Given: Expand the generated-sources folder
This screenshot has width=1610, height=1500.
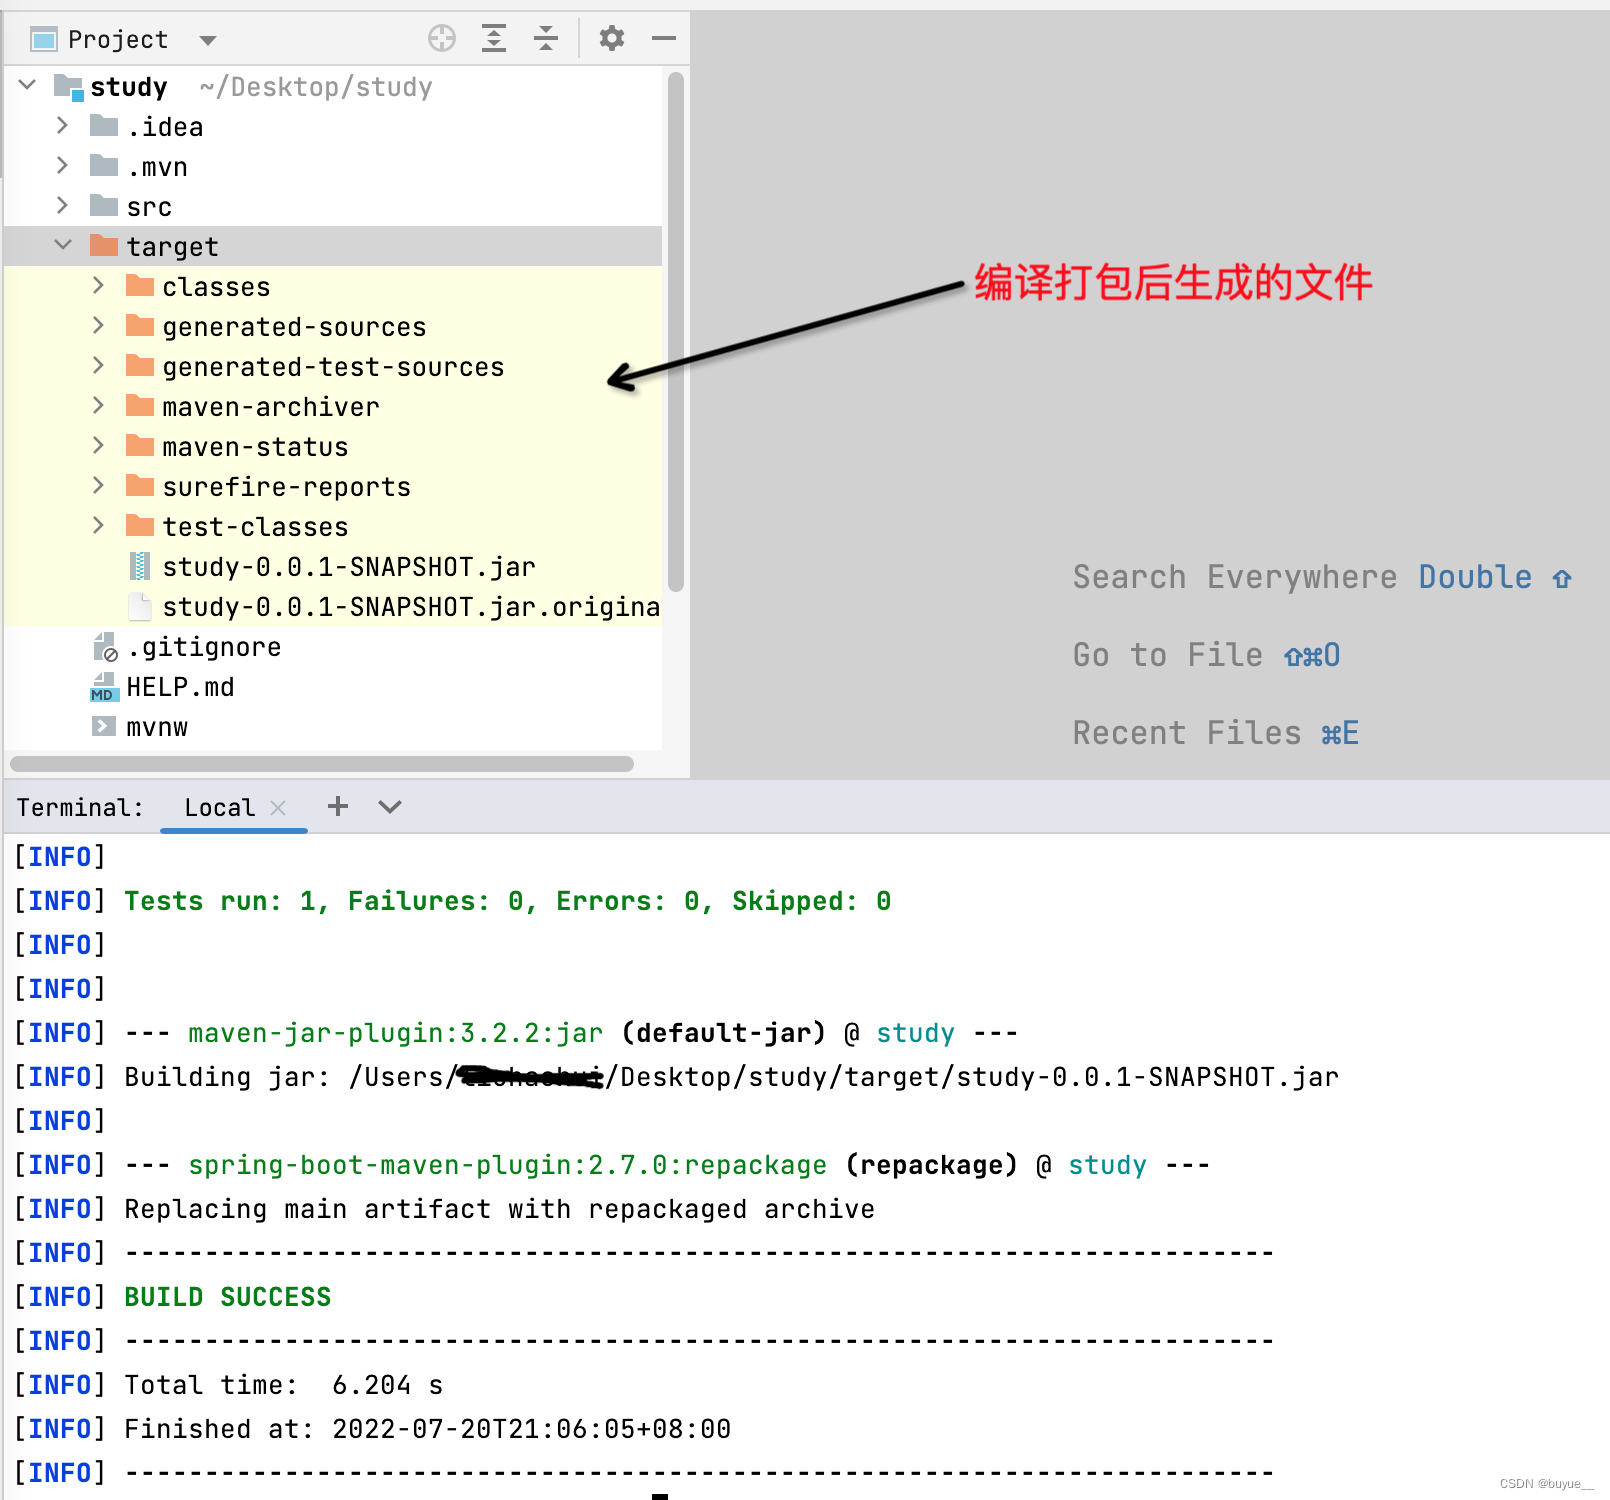Looking at the screenshot, I should click(x=98, y=326).
